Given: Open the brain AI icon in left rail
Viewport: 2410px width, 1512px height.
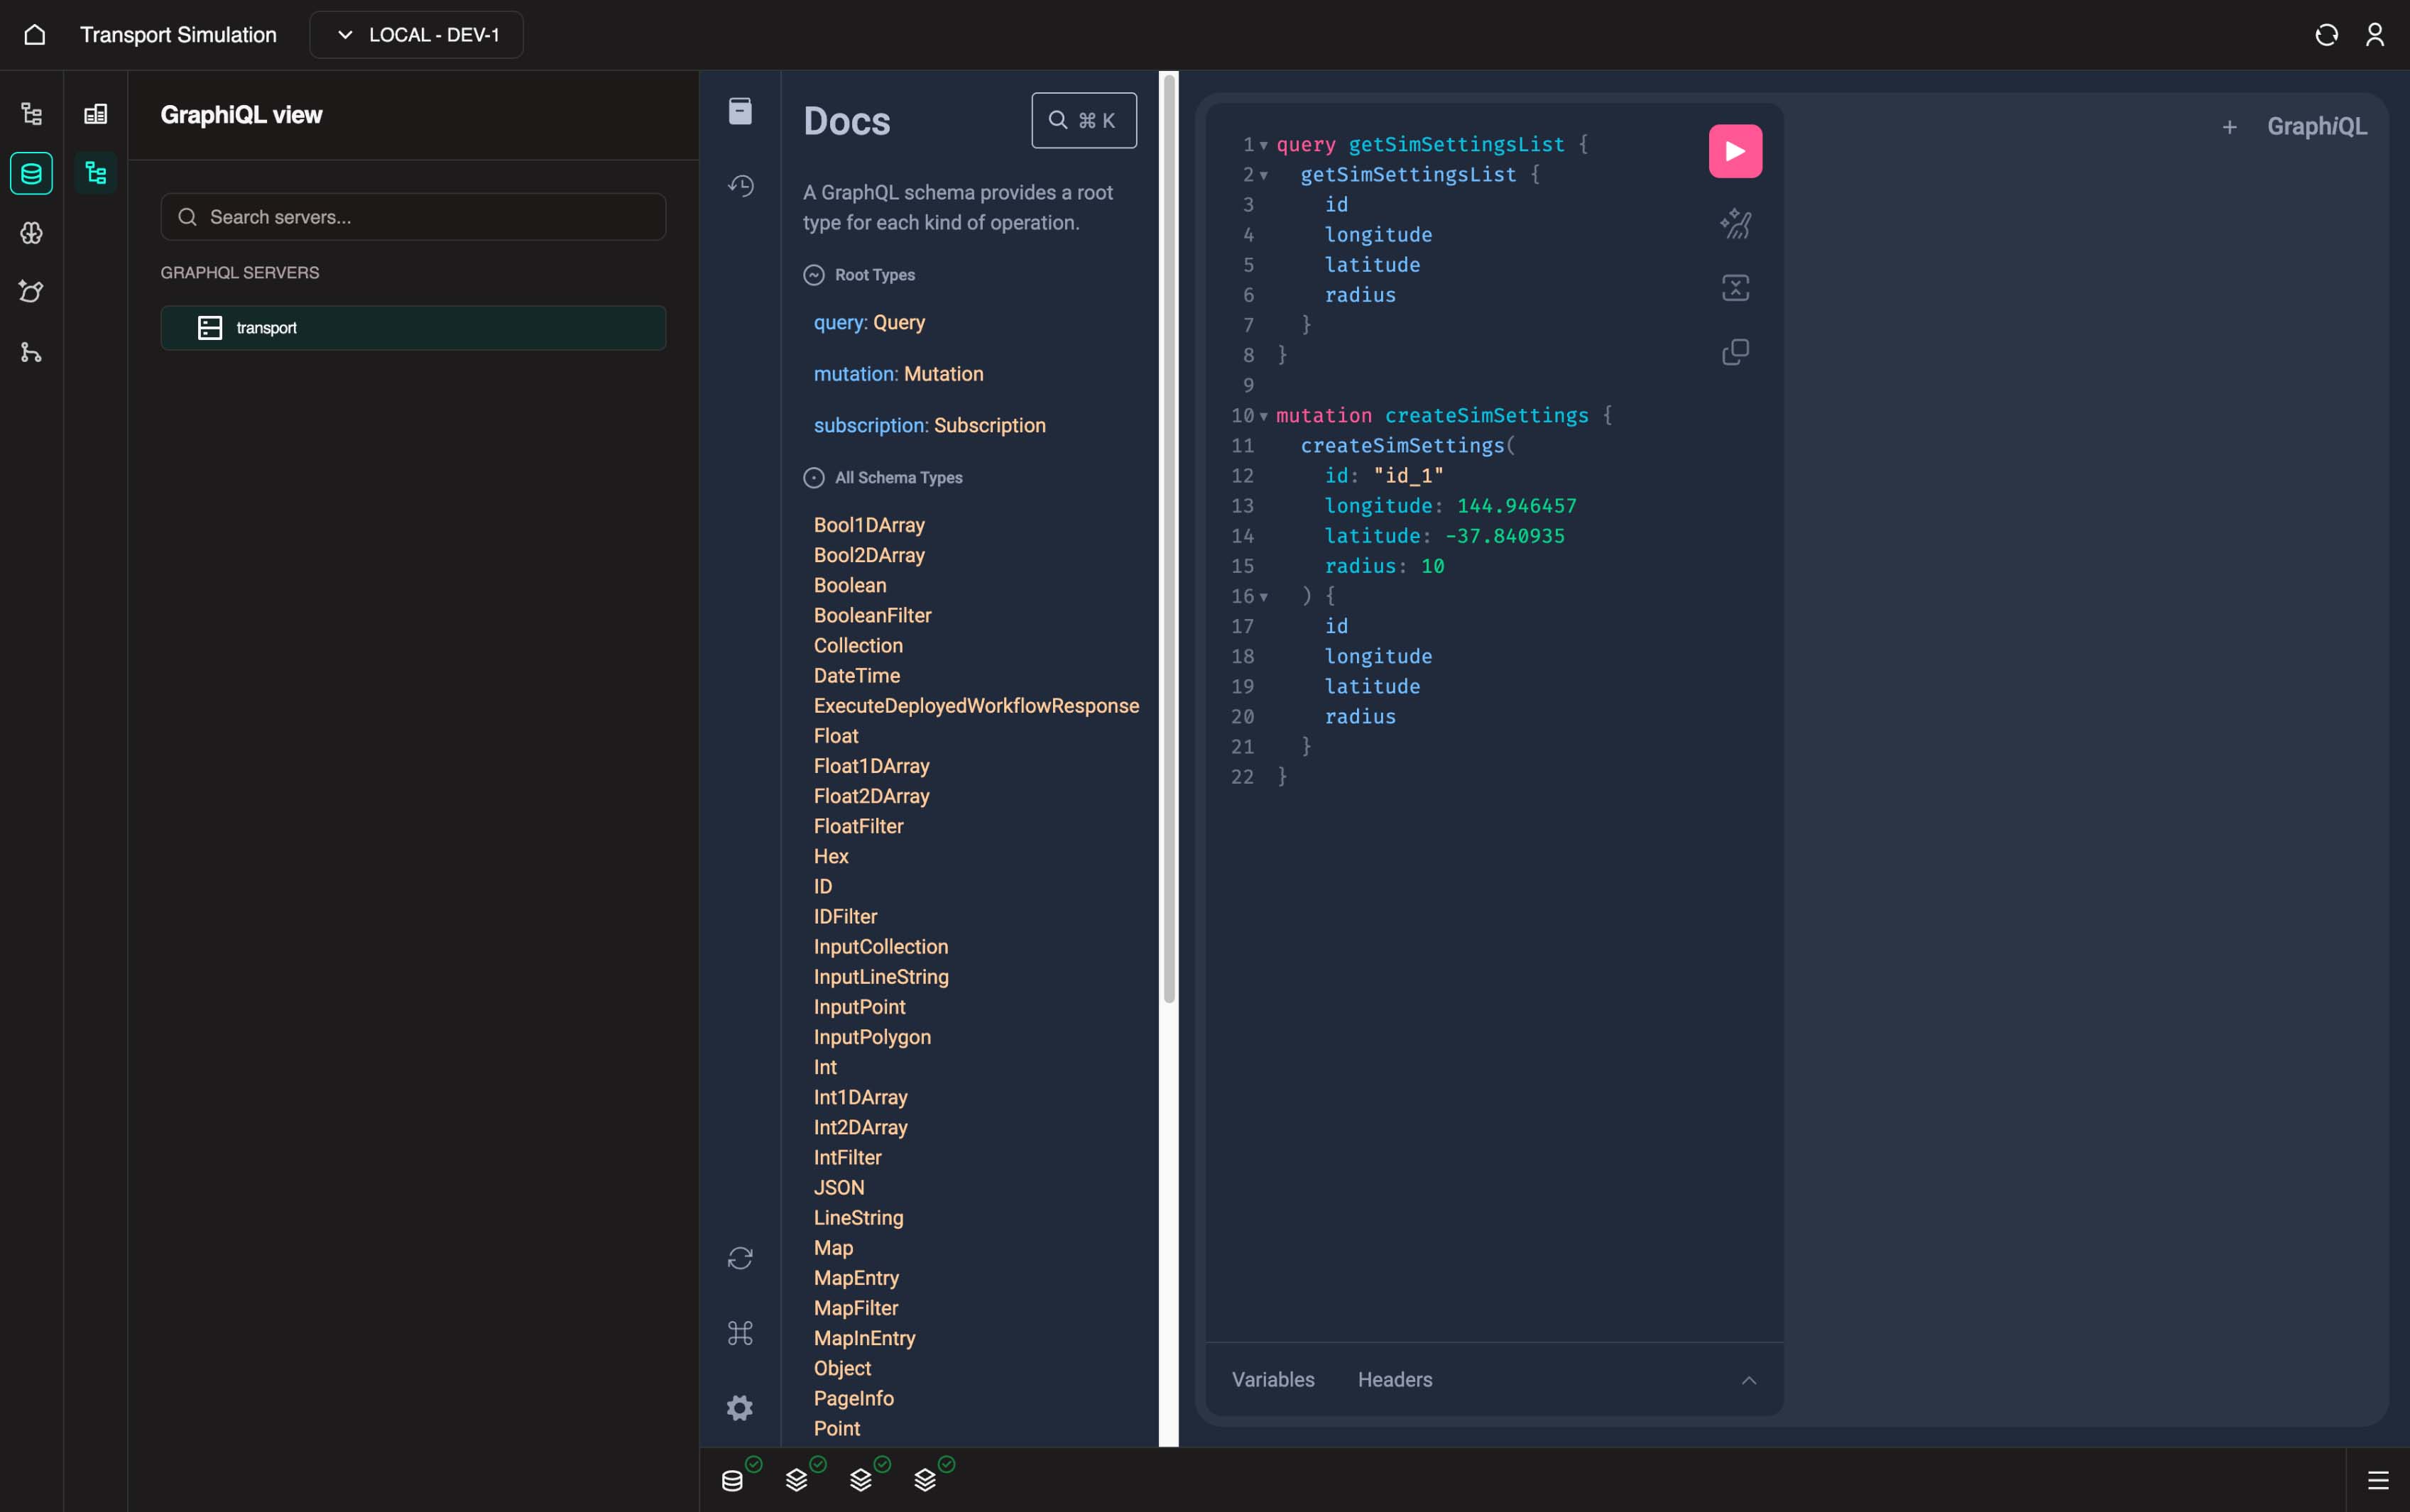Looking at the screenshot, I should [32, 233].
